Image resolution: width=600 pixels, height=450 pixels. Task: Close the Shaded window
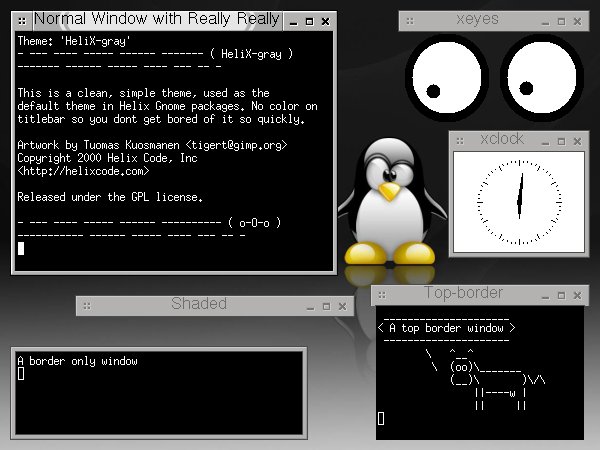tap(342, 307)
